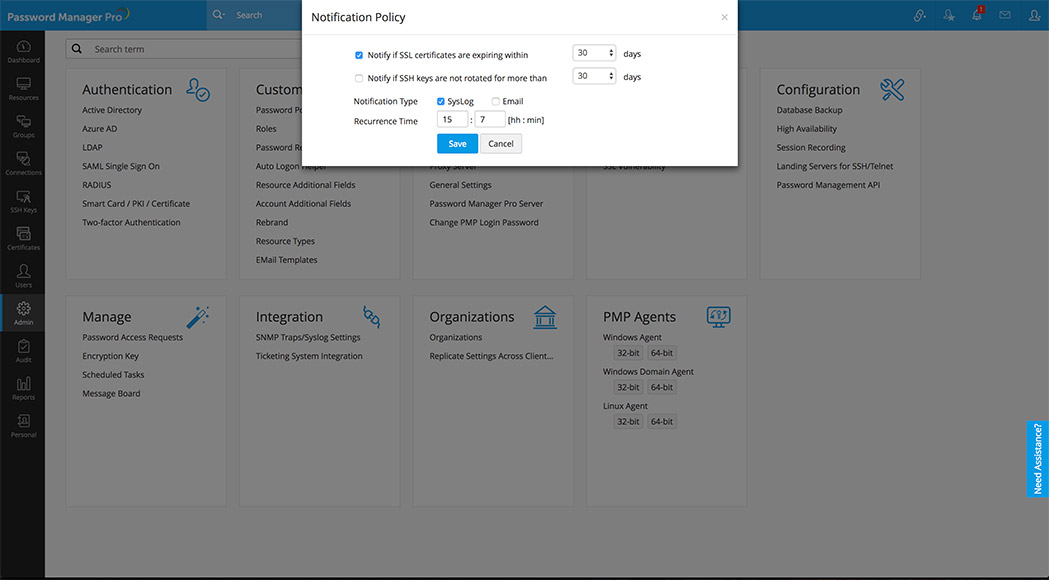
Task: Click the key icon in top bar
Action: coord(921,15)
